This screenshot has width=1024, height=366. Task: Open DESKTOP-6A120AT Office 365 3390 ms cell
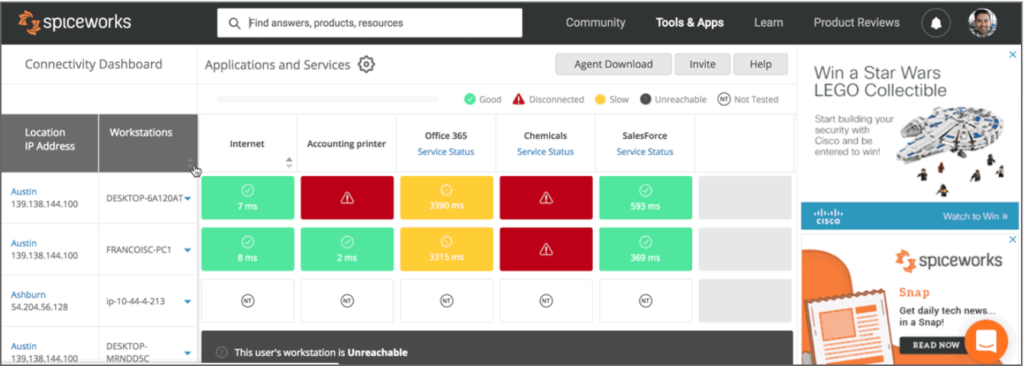coord(447,197)
